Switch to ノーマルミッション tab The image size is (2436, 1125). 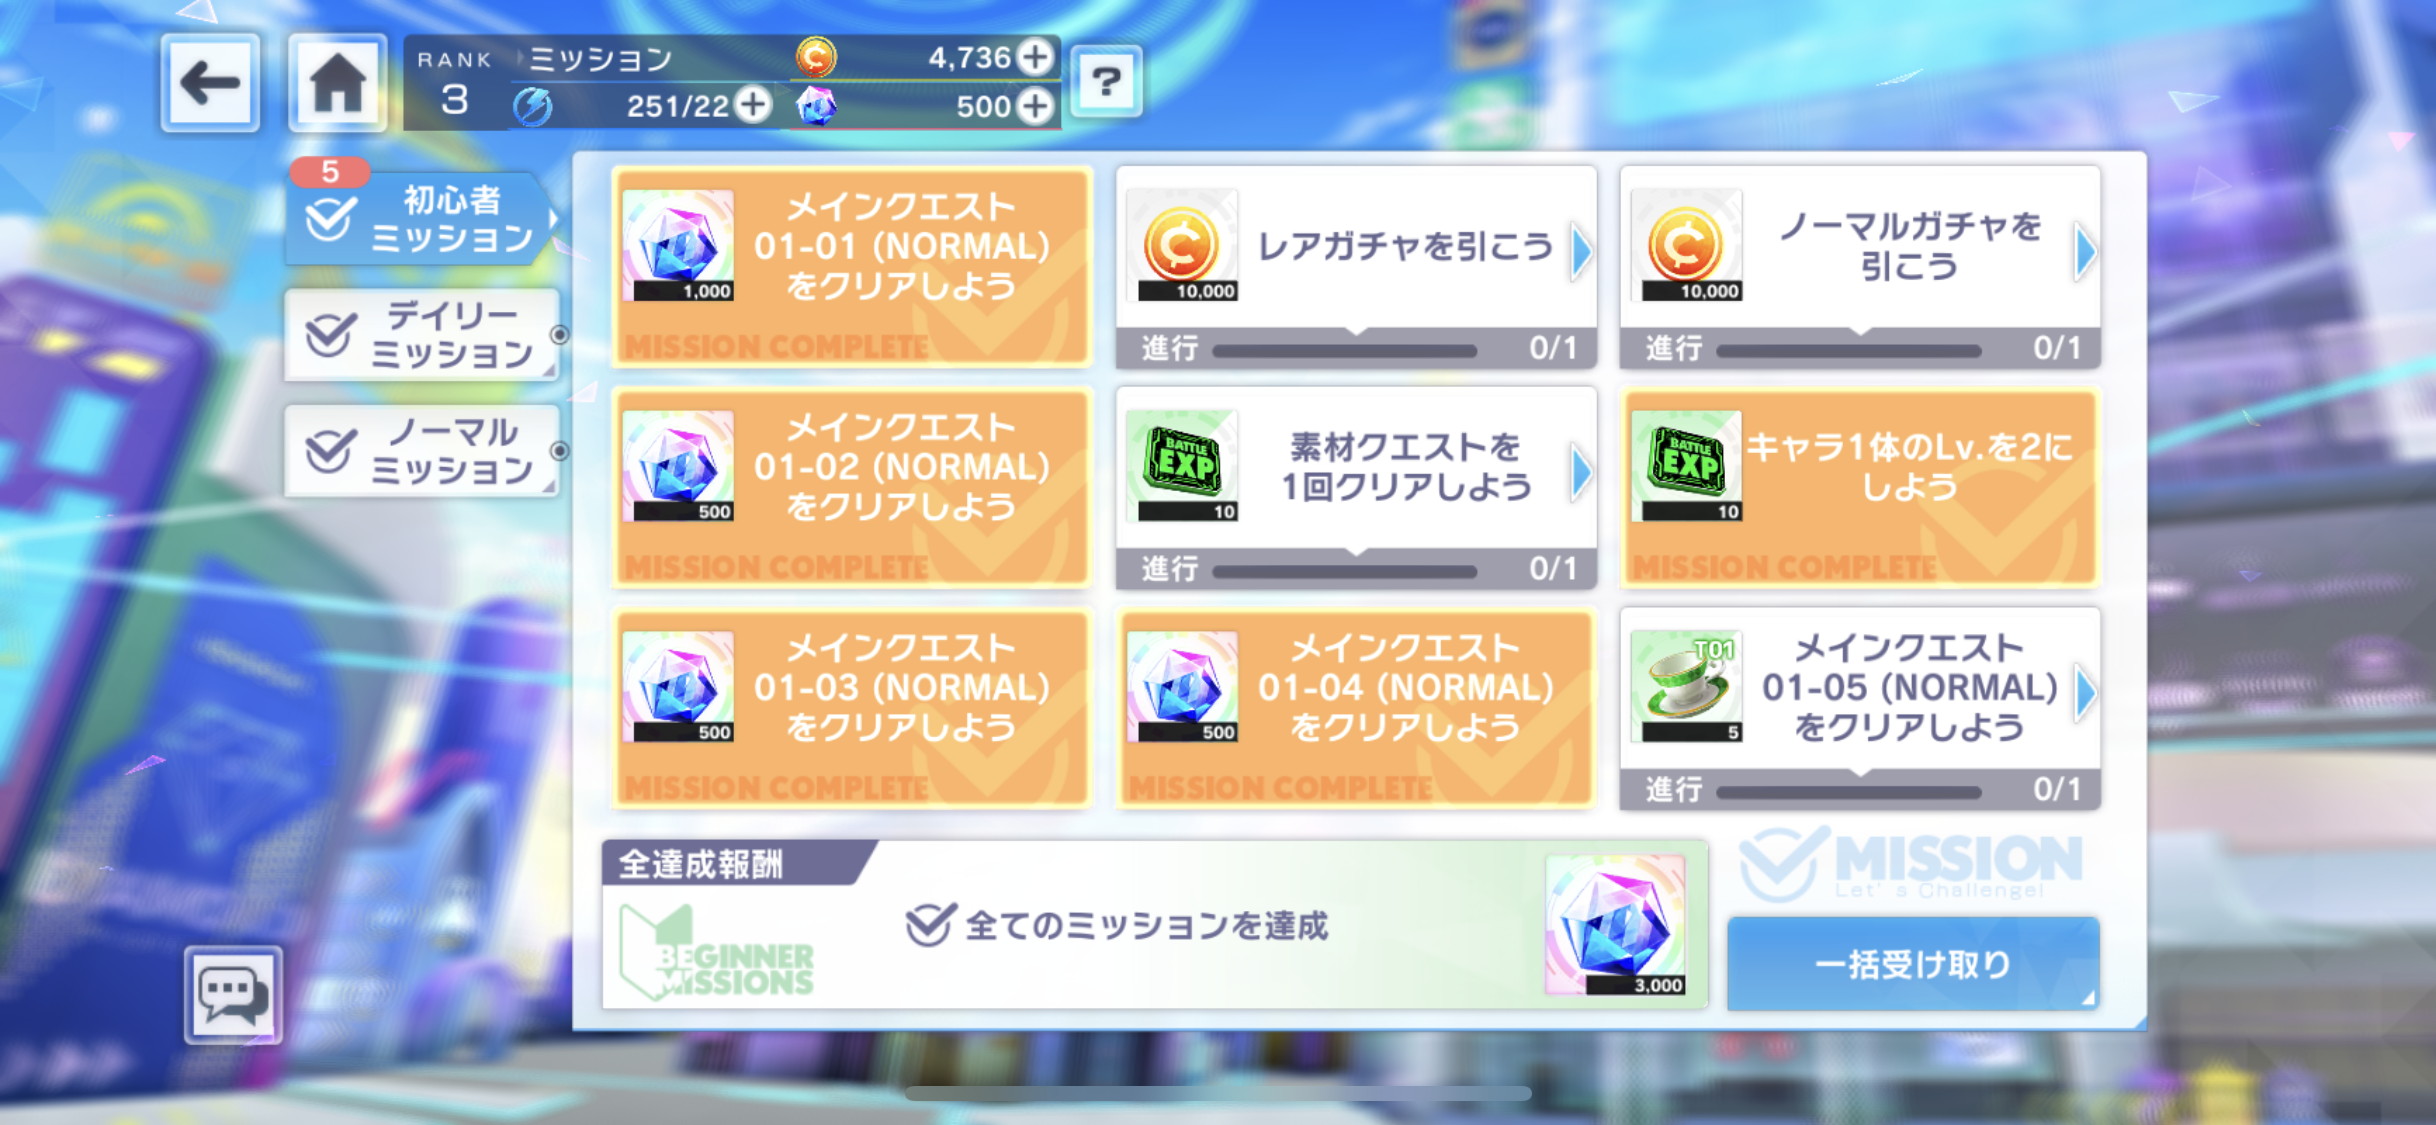pyautogui.click(x=421, y=451)
